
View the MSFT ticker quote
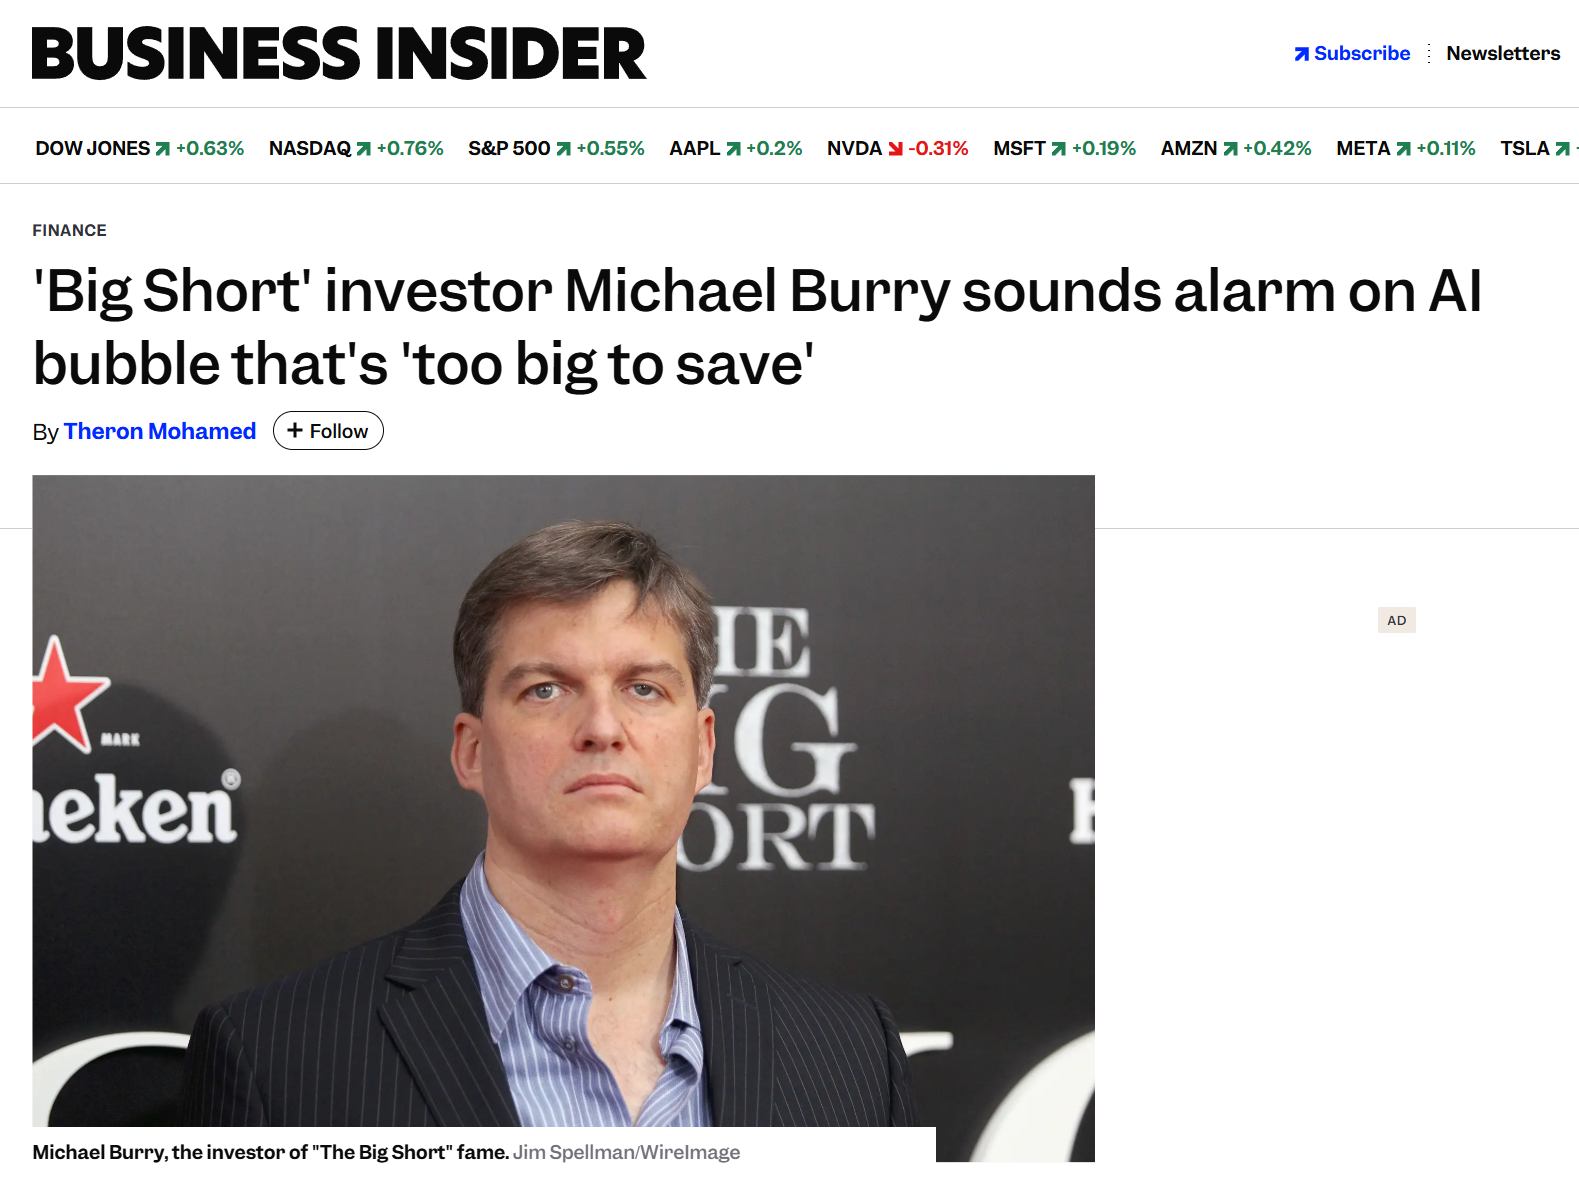pos(1064,148)
